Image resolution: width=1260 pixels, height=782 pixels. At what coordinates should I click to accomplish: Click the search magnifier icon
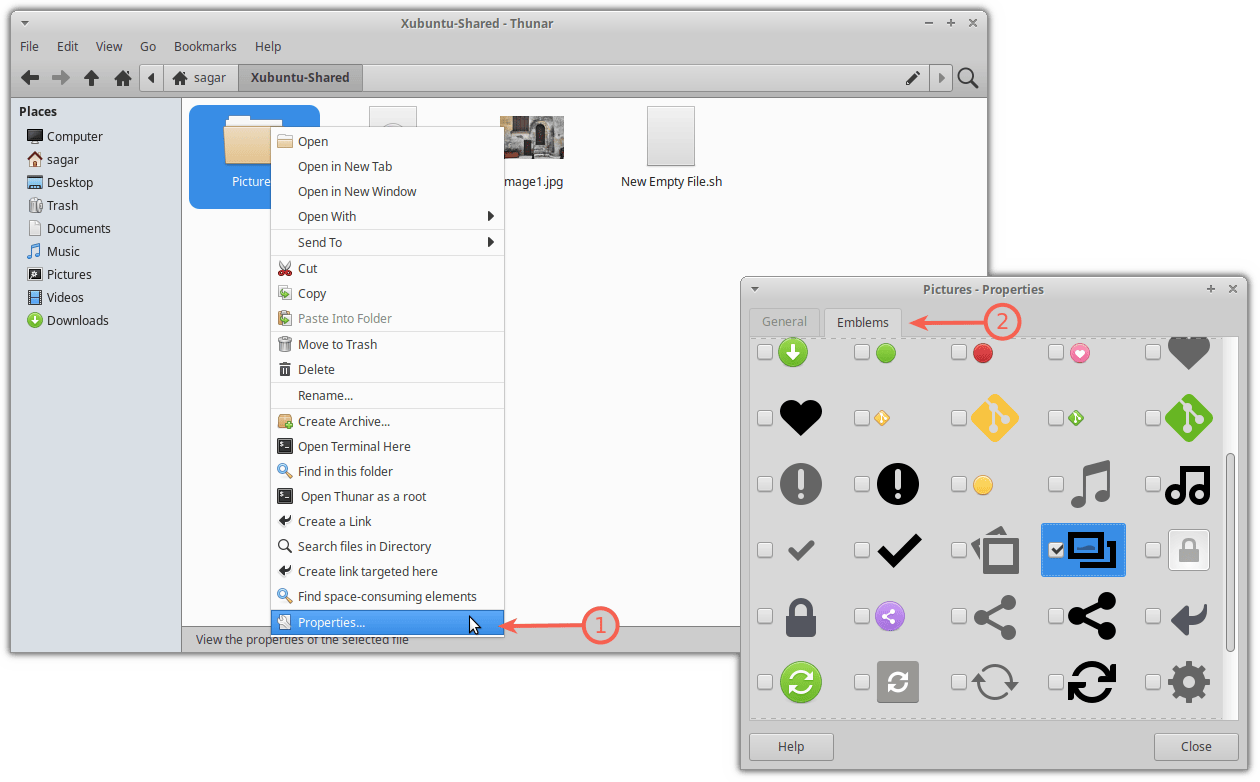(968, 78)
